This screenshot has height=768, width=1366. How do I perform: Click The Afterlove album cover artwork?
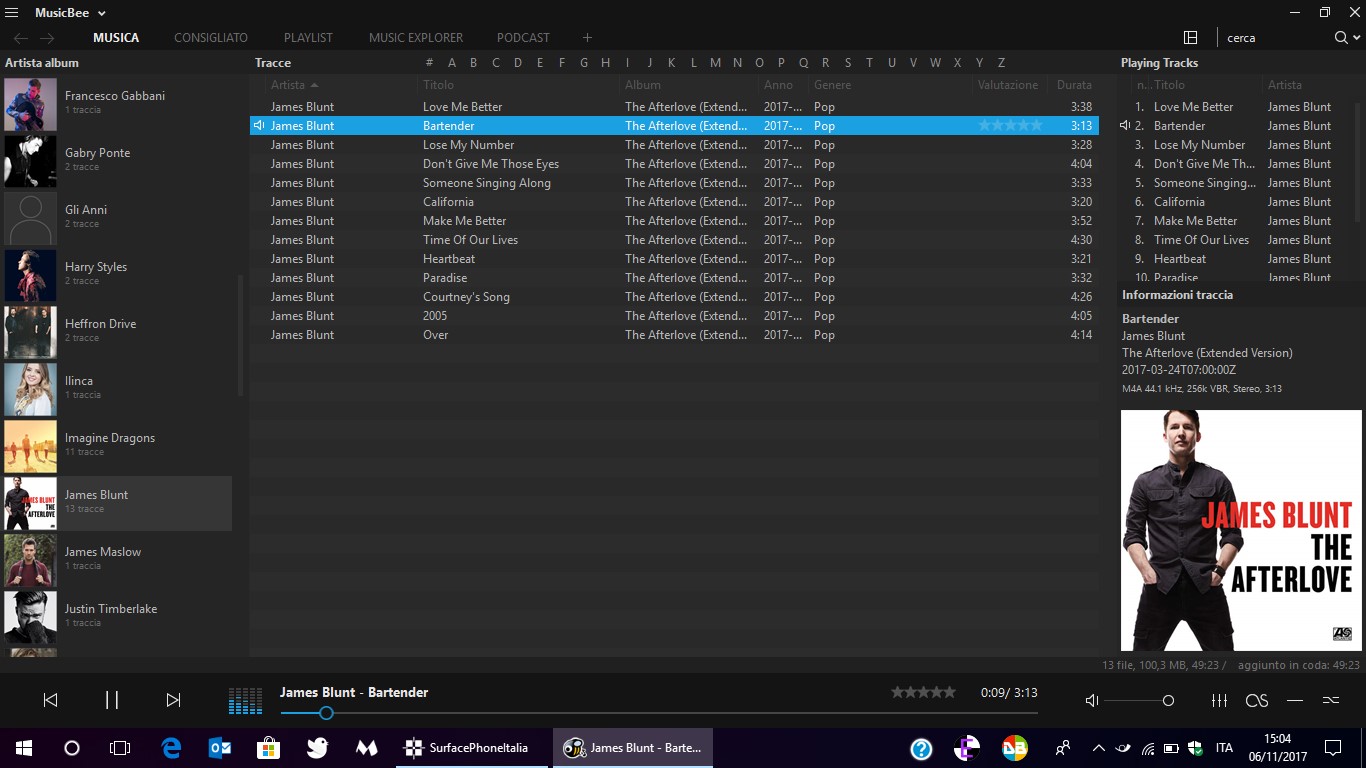click(x=1241, y=530)
